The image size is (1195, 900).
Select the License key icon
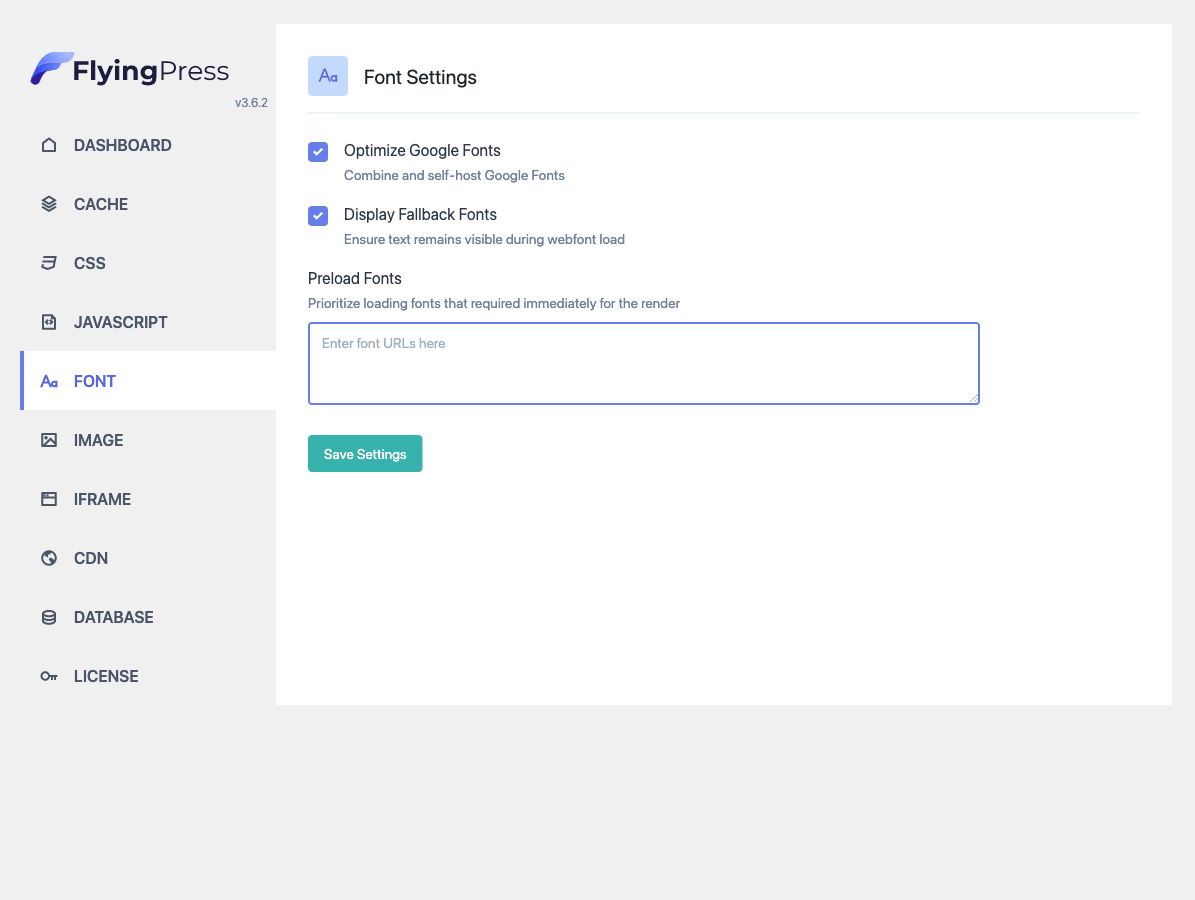[x=49, y=676]
